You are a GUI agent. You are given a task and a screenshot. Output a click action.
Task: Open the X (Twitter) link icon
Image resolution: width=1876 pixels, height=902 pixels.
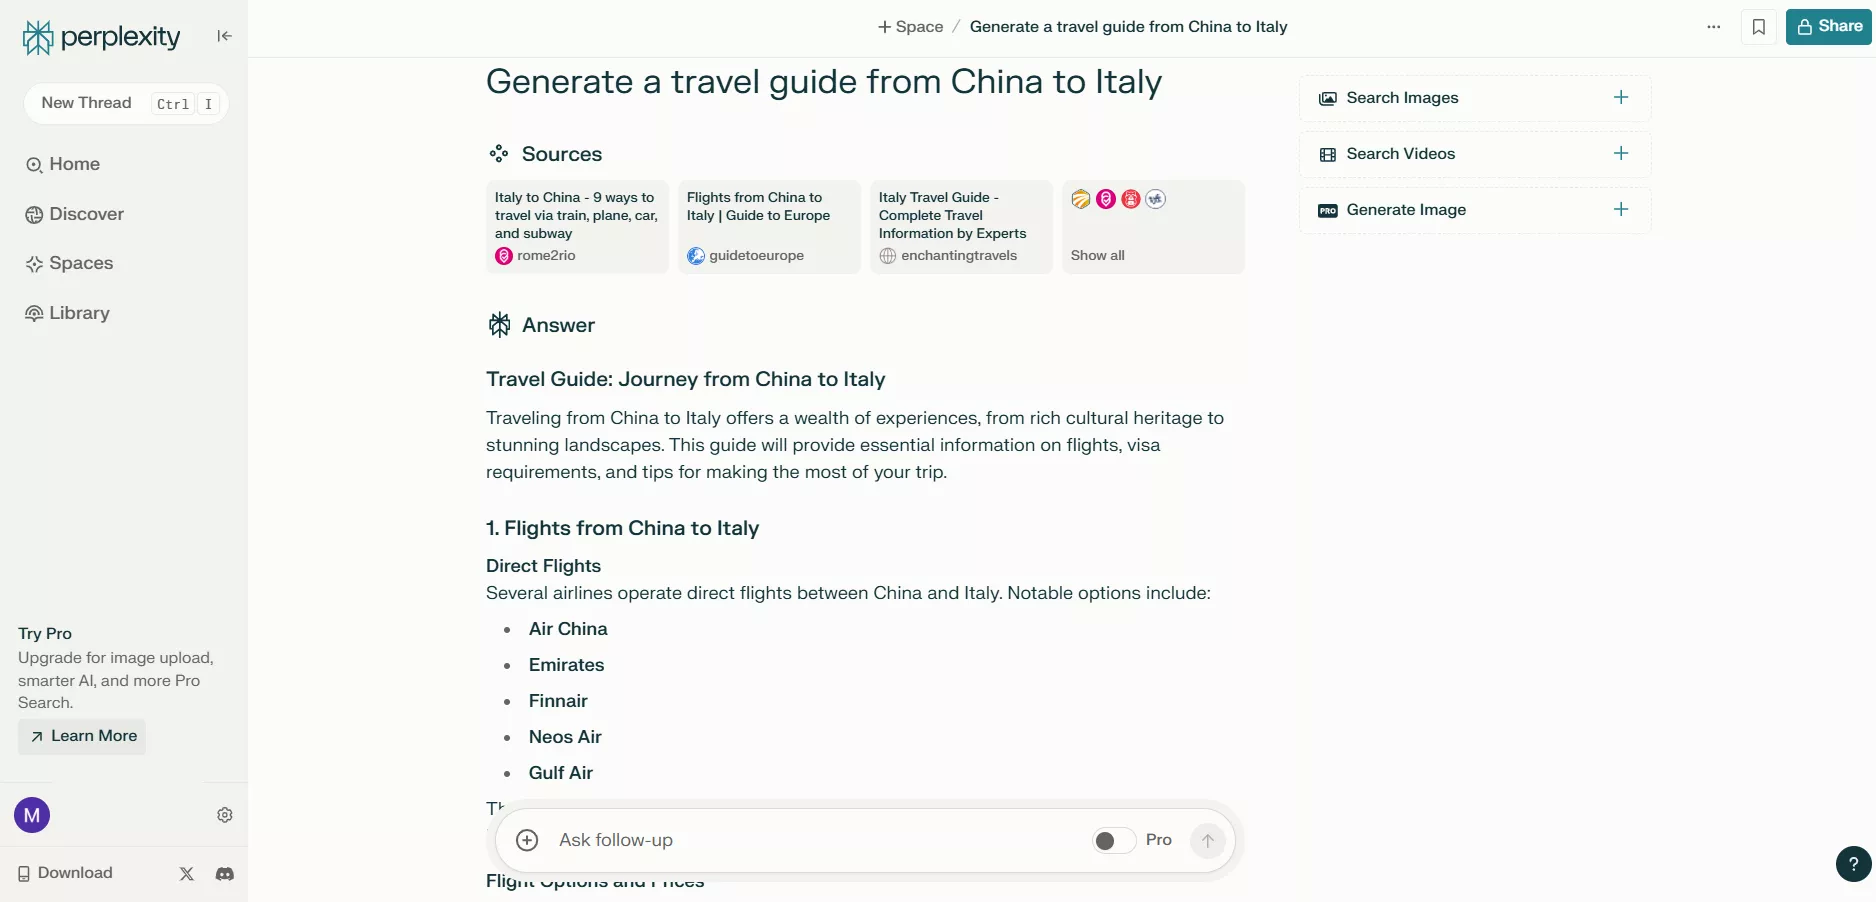tap(187, 874)
